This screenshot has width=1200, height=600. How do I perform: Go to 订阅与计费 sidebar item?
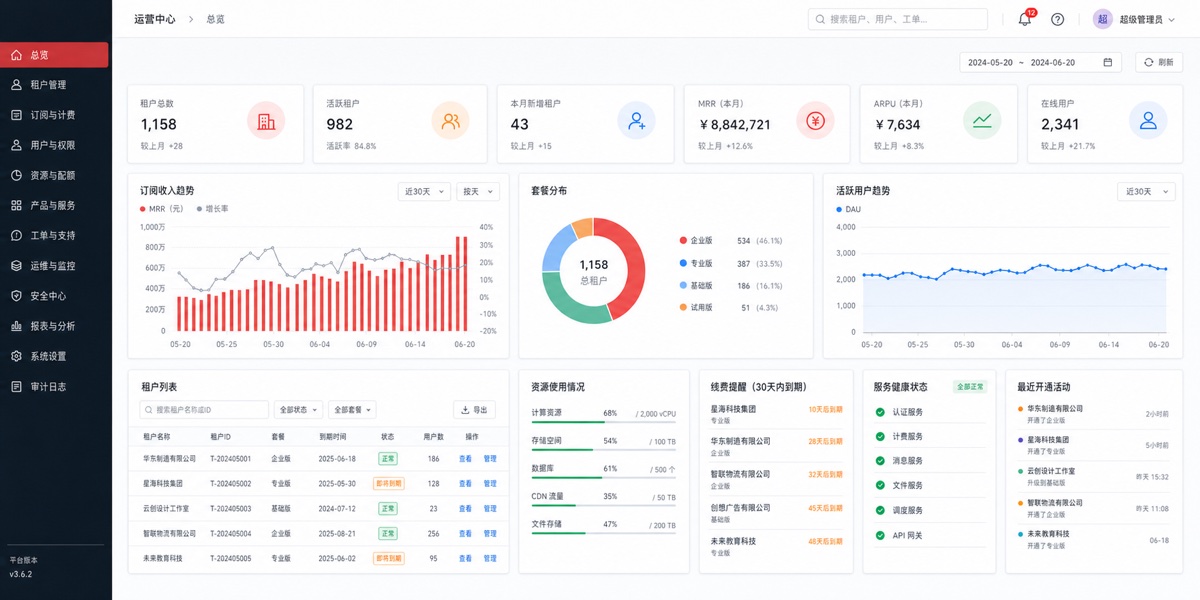point(55,115)
